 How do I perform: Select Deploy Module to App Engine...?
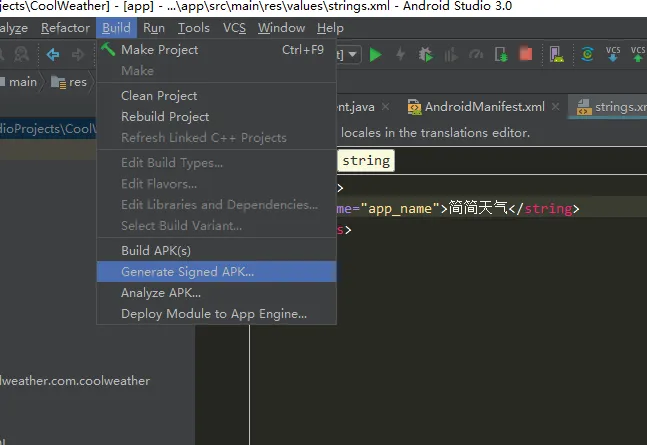[217, 314]
